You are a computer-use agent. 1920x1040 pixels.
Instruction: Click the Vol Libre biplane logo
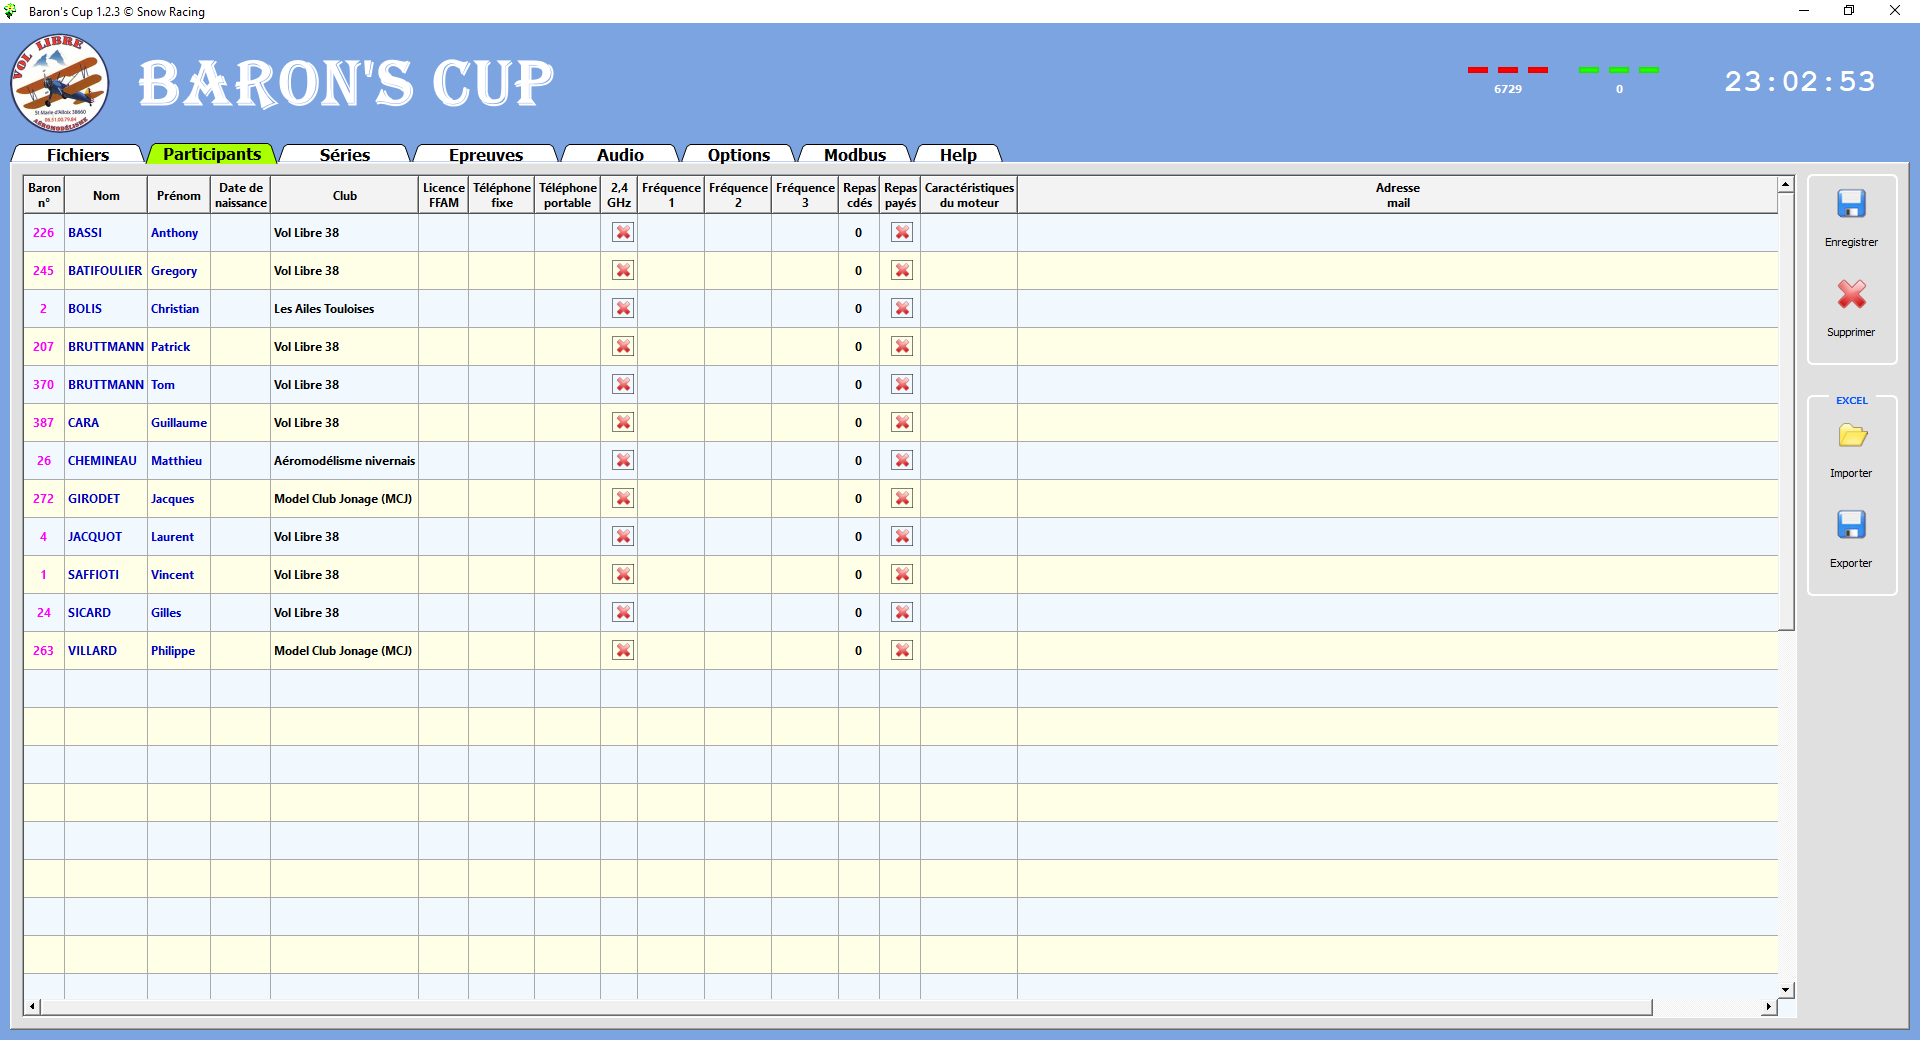click(x=60, y=83)
